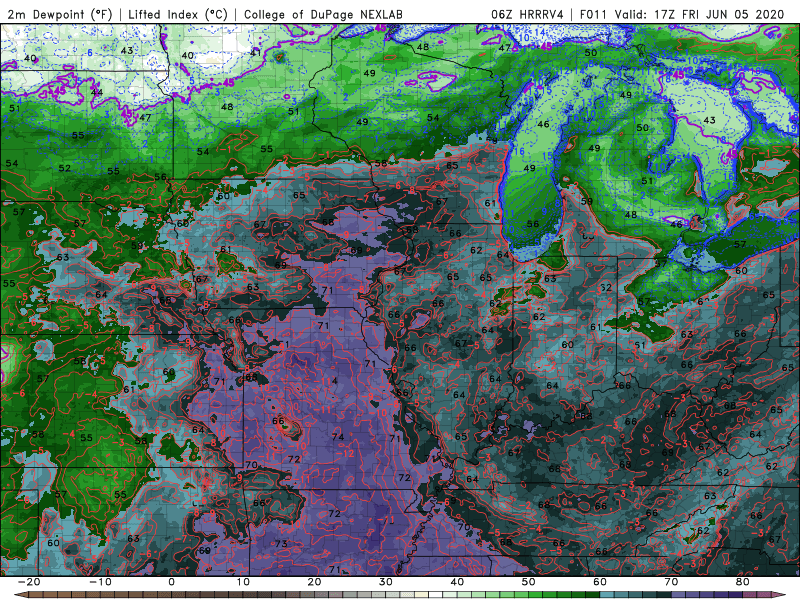Click the "-20" colorbar label
Viewport: 800px width, 600px height.
[28, 582]
